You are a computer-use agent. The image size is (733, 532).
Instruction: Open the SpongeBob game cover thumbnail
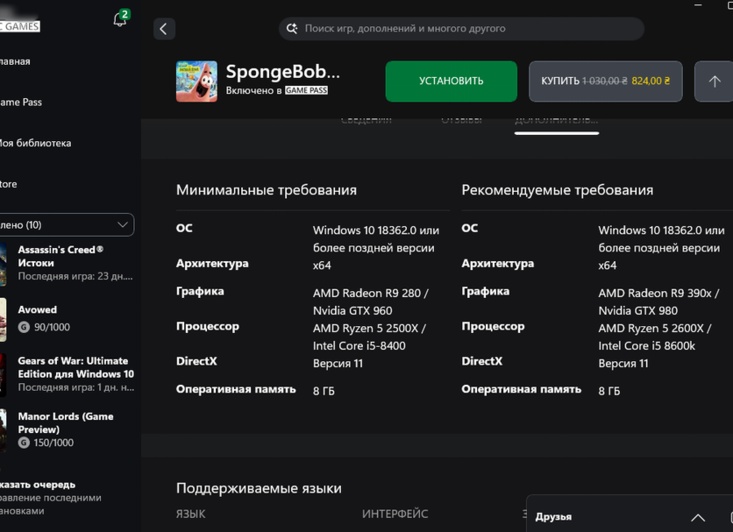click(x=196, y=81)
